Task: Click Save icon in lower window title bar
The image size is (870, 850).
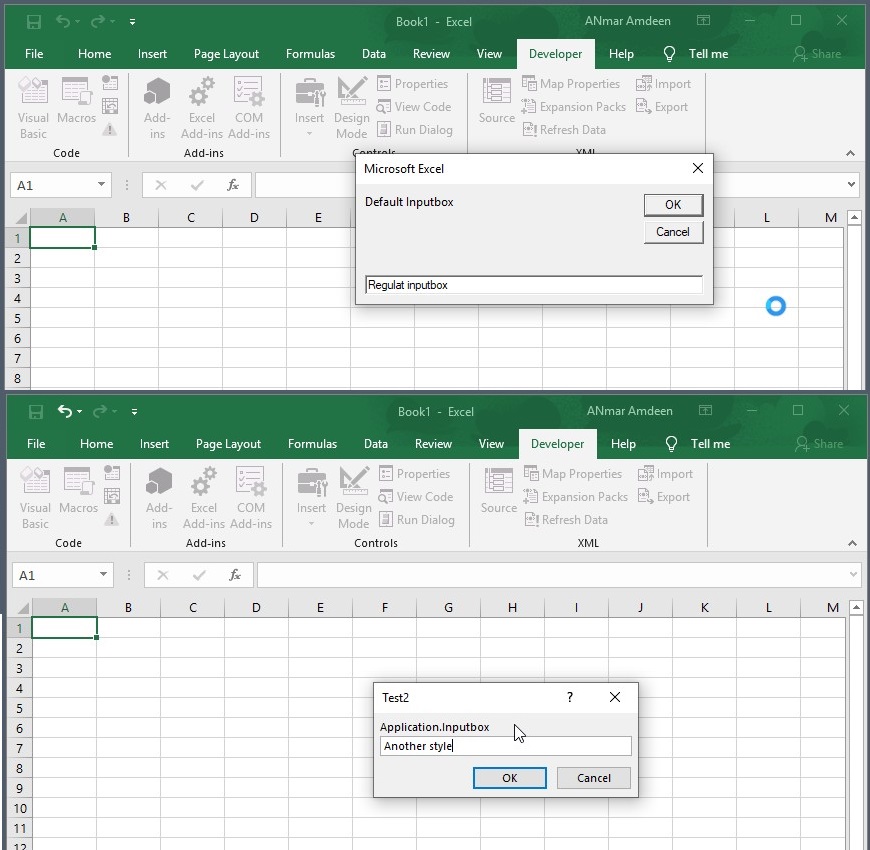Action: coord(36,412)
